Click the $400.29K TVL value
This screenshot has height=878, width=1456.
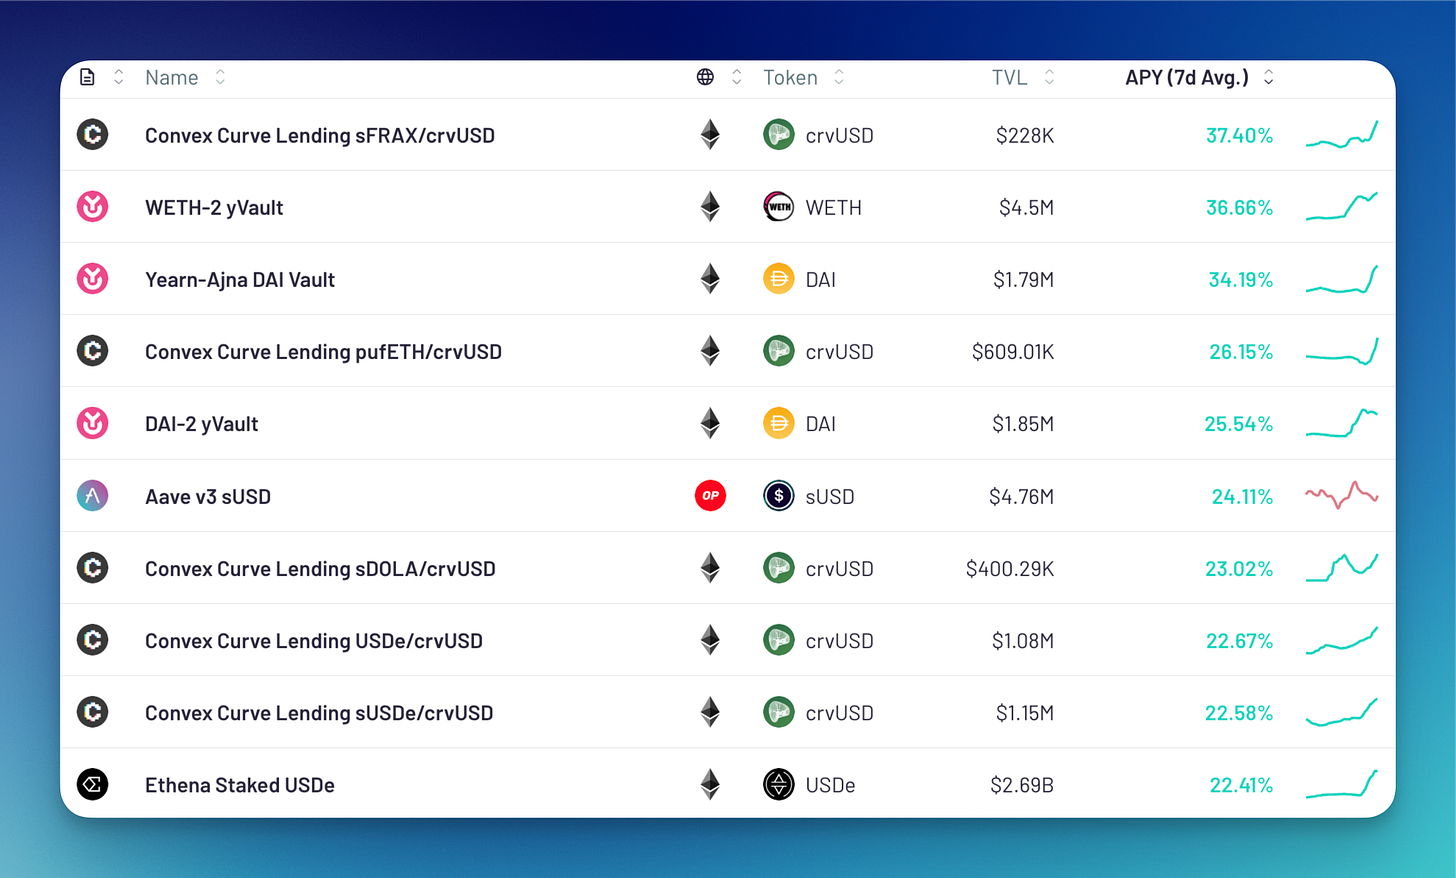tap(1010, 569)
